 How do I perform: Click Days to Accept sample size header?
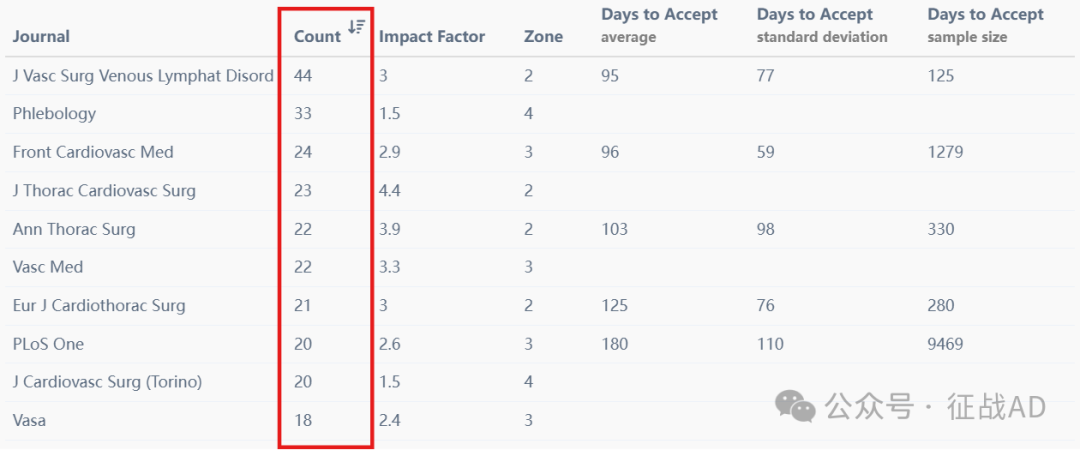(986, 25)
